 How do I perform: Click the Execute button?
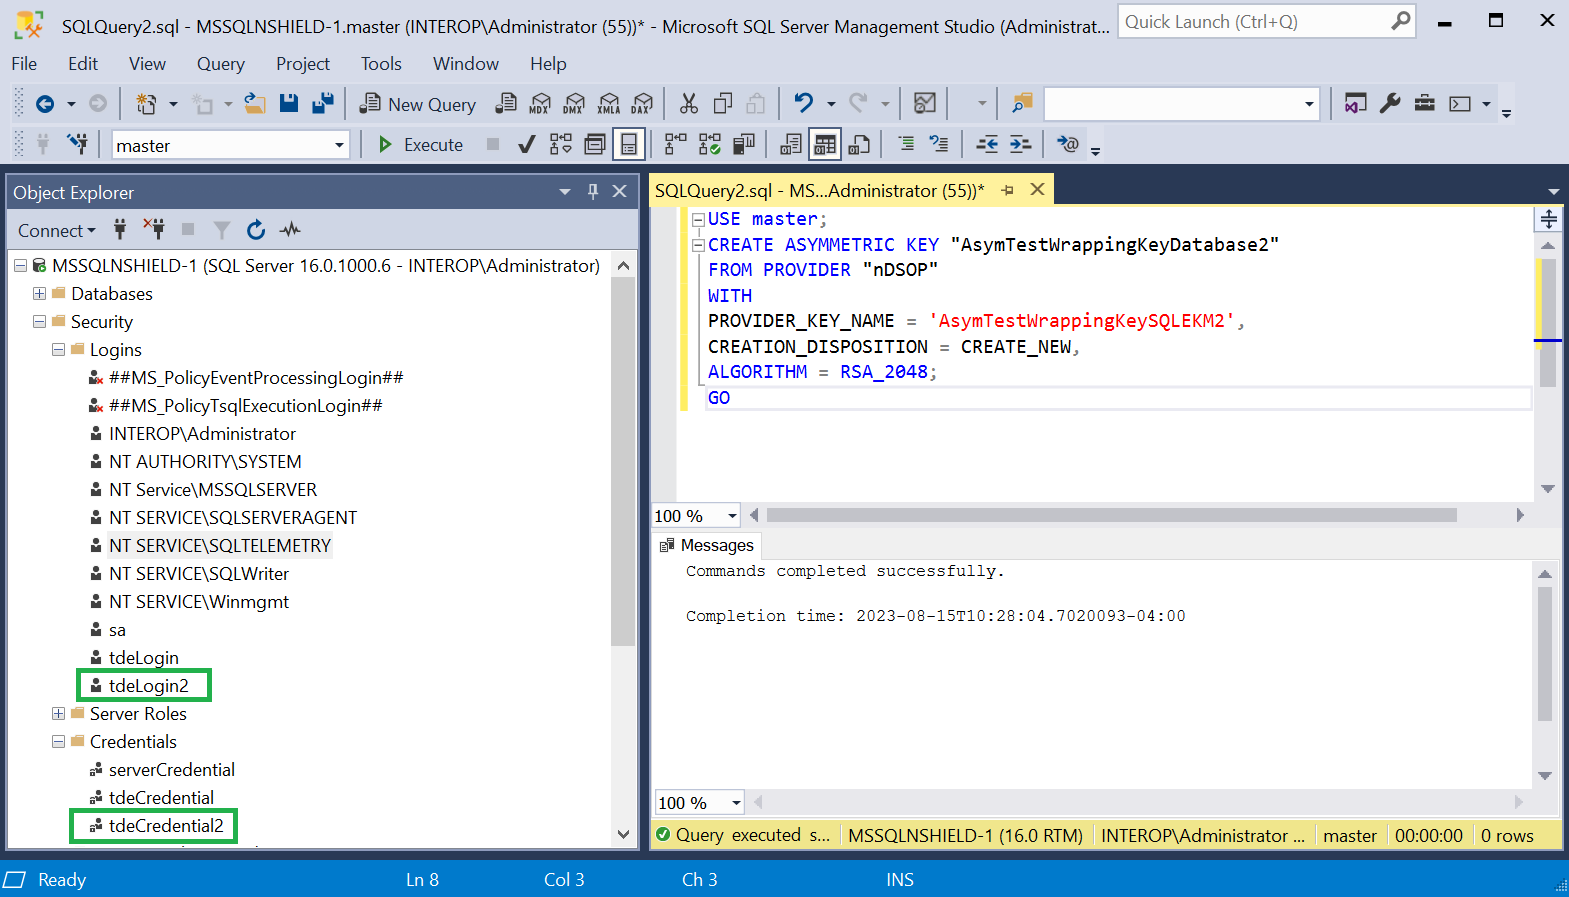[421, 145]
